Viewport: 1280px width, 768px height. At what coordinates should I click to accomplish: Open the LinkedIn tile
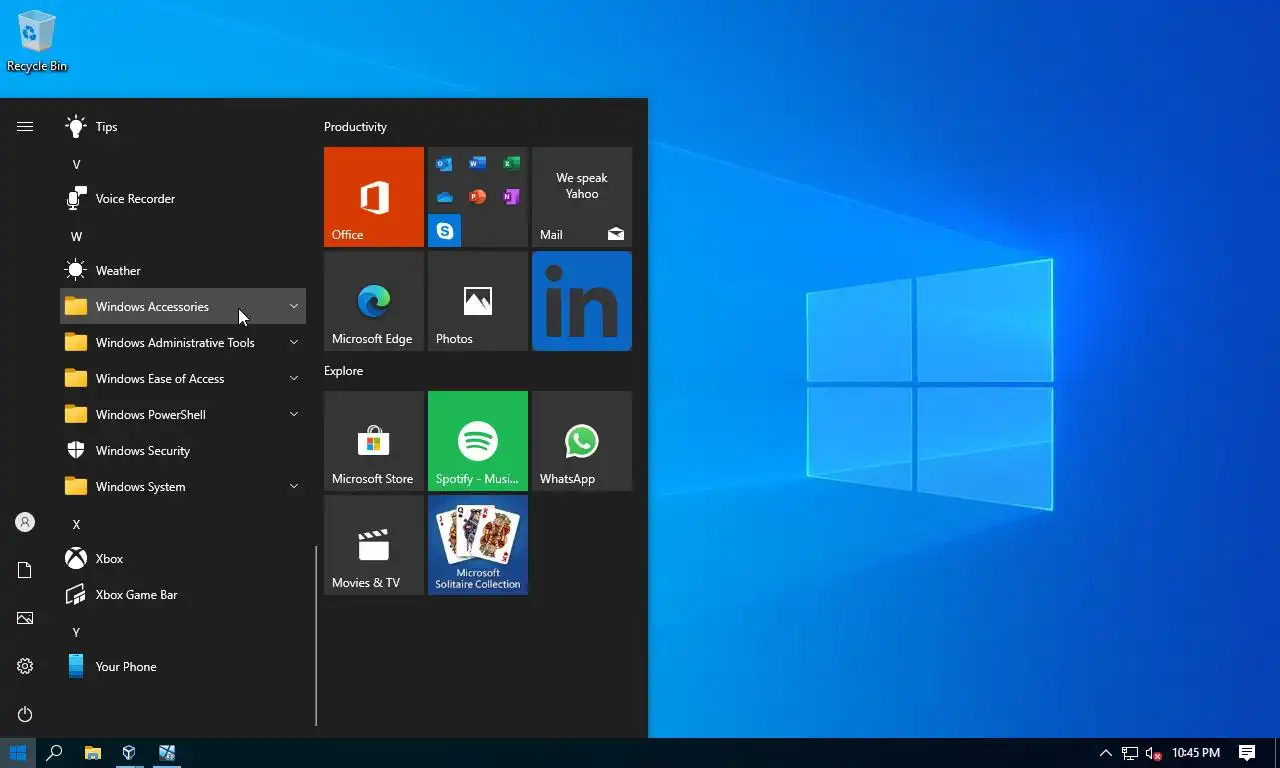tap(582, 301)
